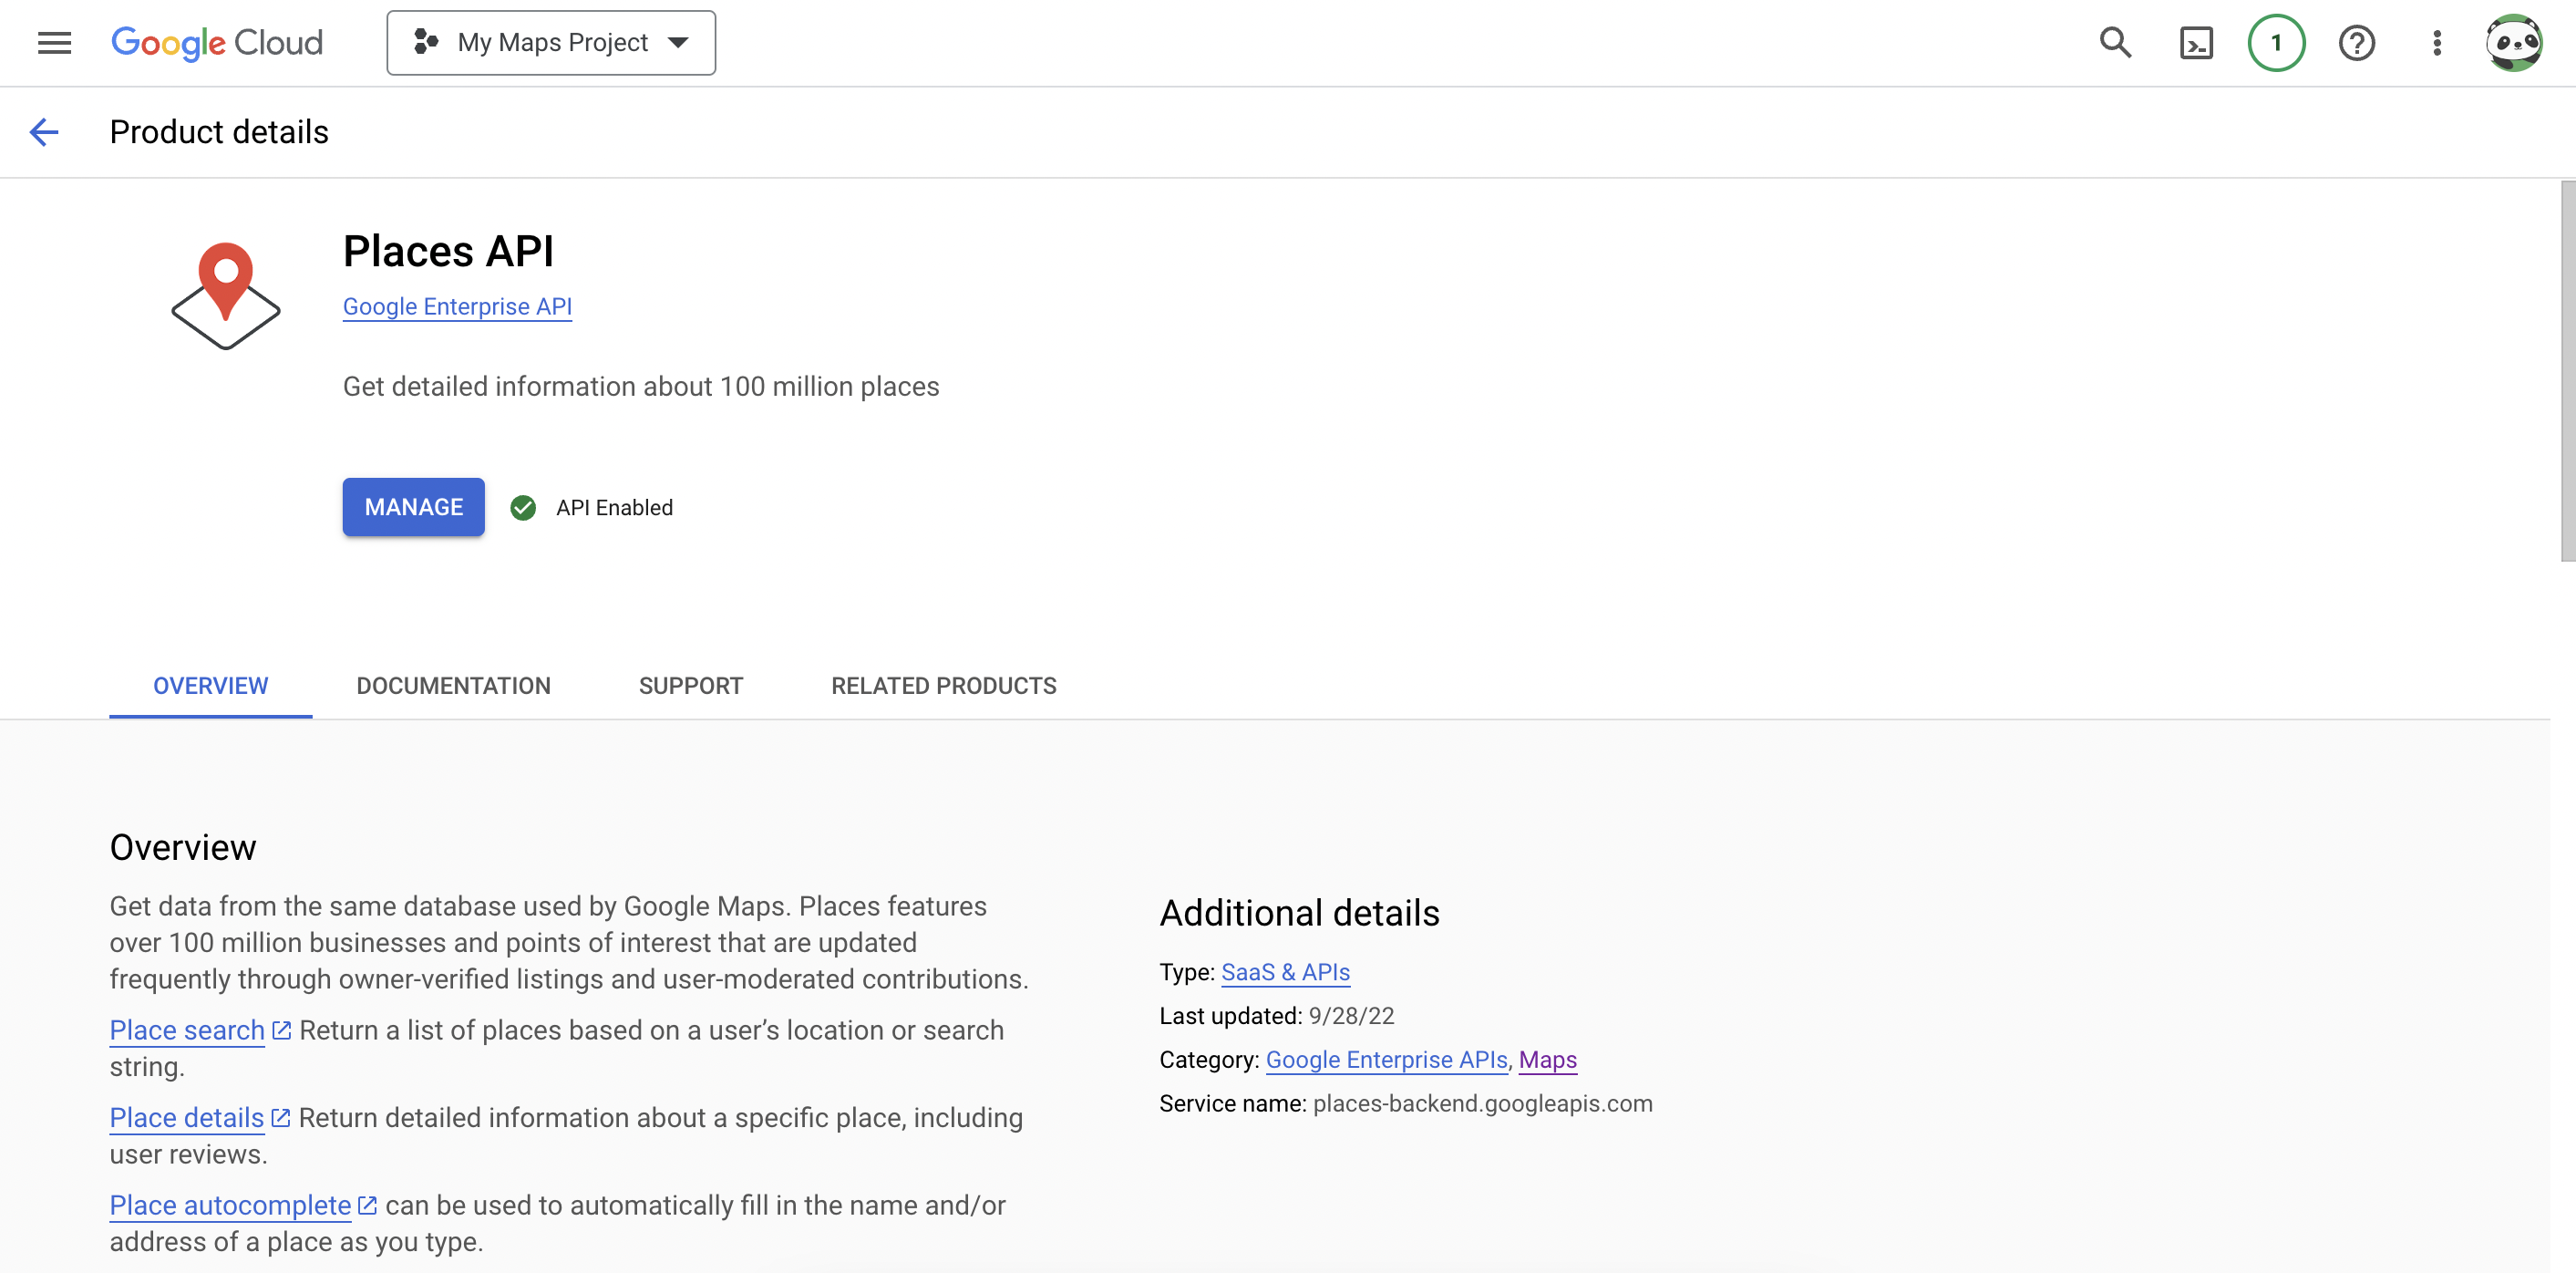Click external-link icon beside Place details

[x=281, y=1117]
